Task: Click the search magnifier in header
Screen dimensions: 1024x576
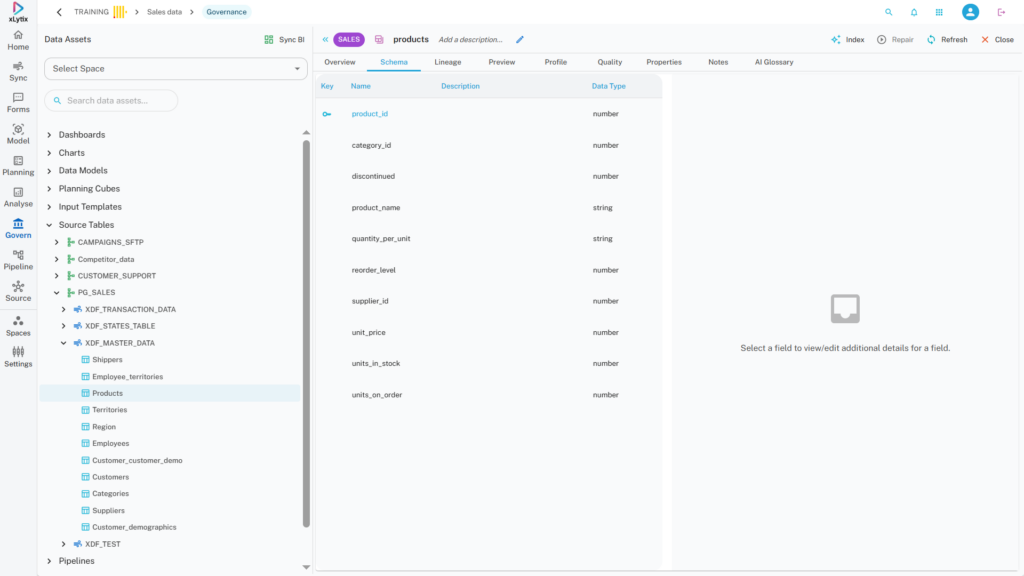Action: (889, 12)
